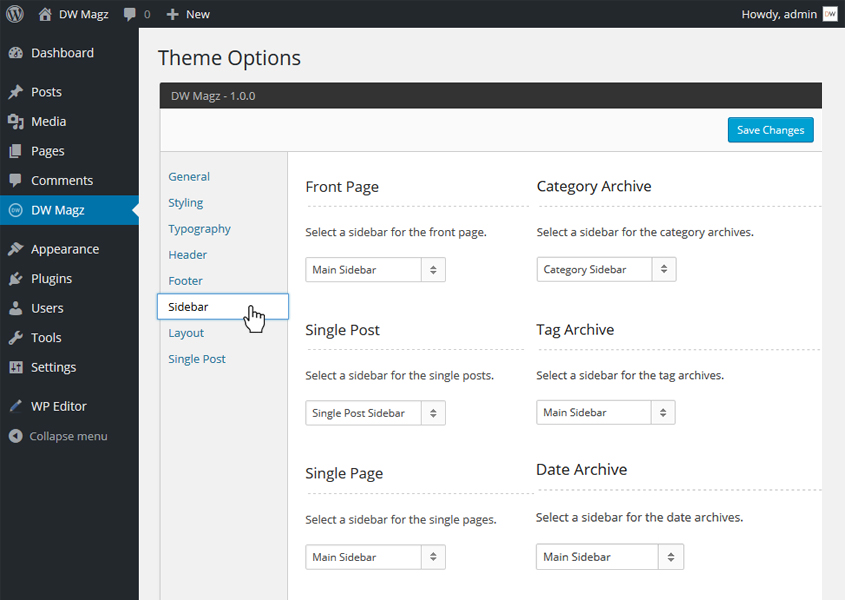Open the Header options tab

pos(188,255)
